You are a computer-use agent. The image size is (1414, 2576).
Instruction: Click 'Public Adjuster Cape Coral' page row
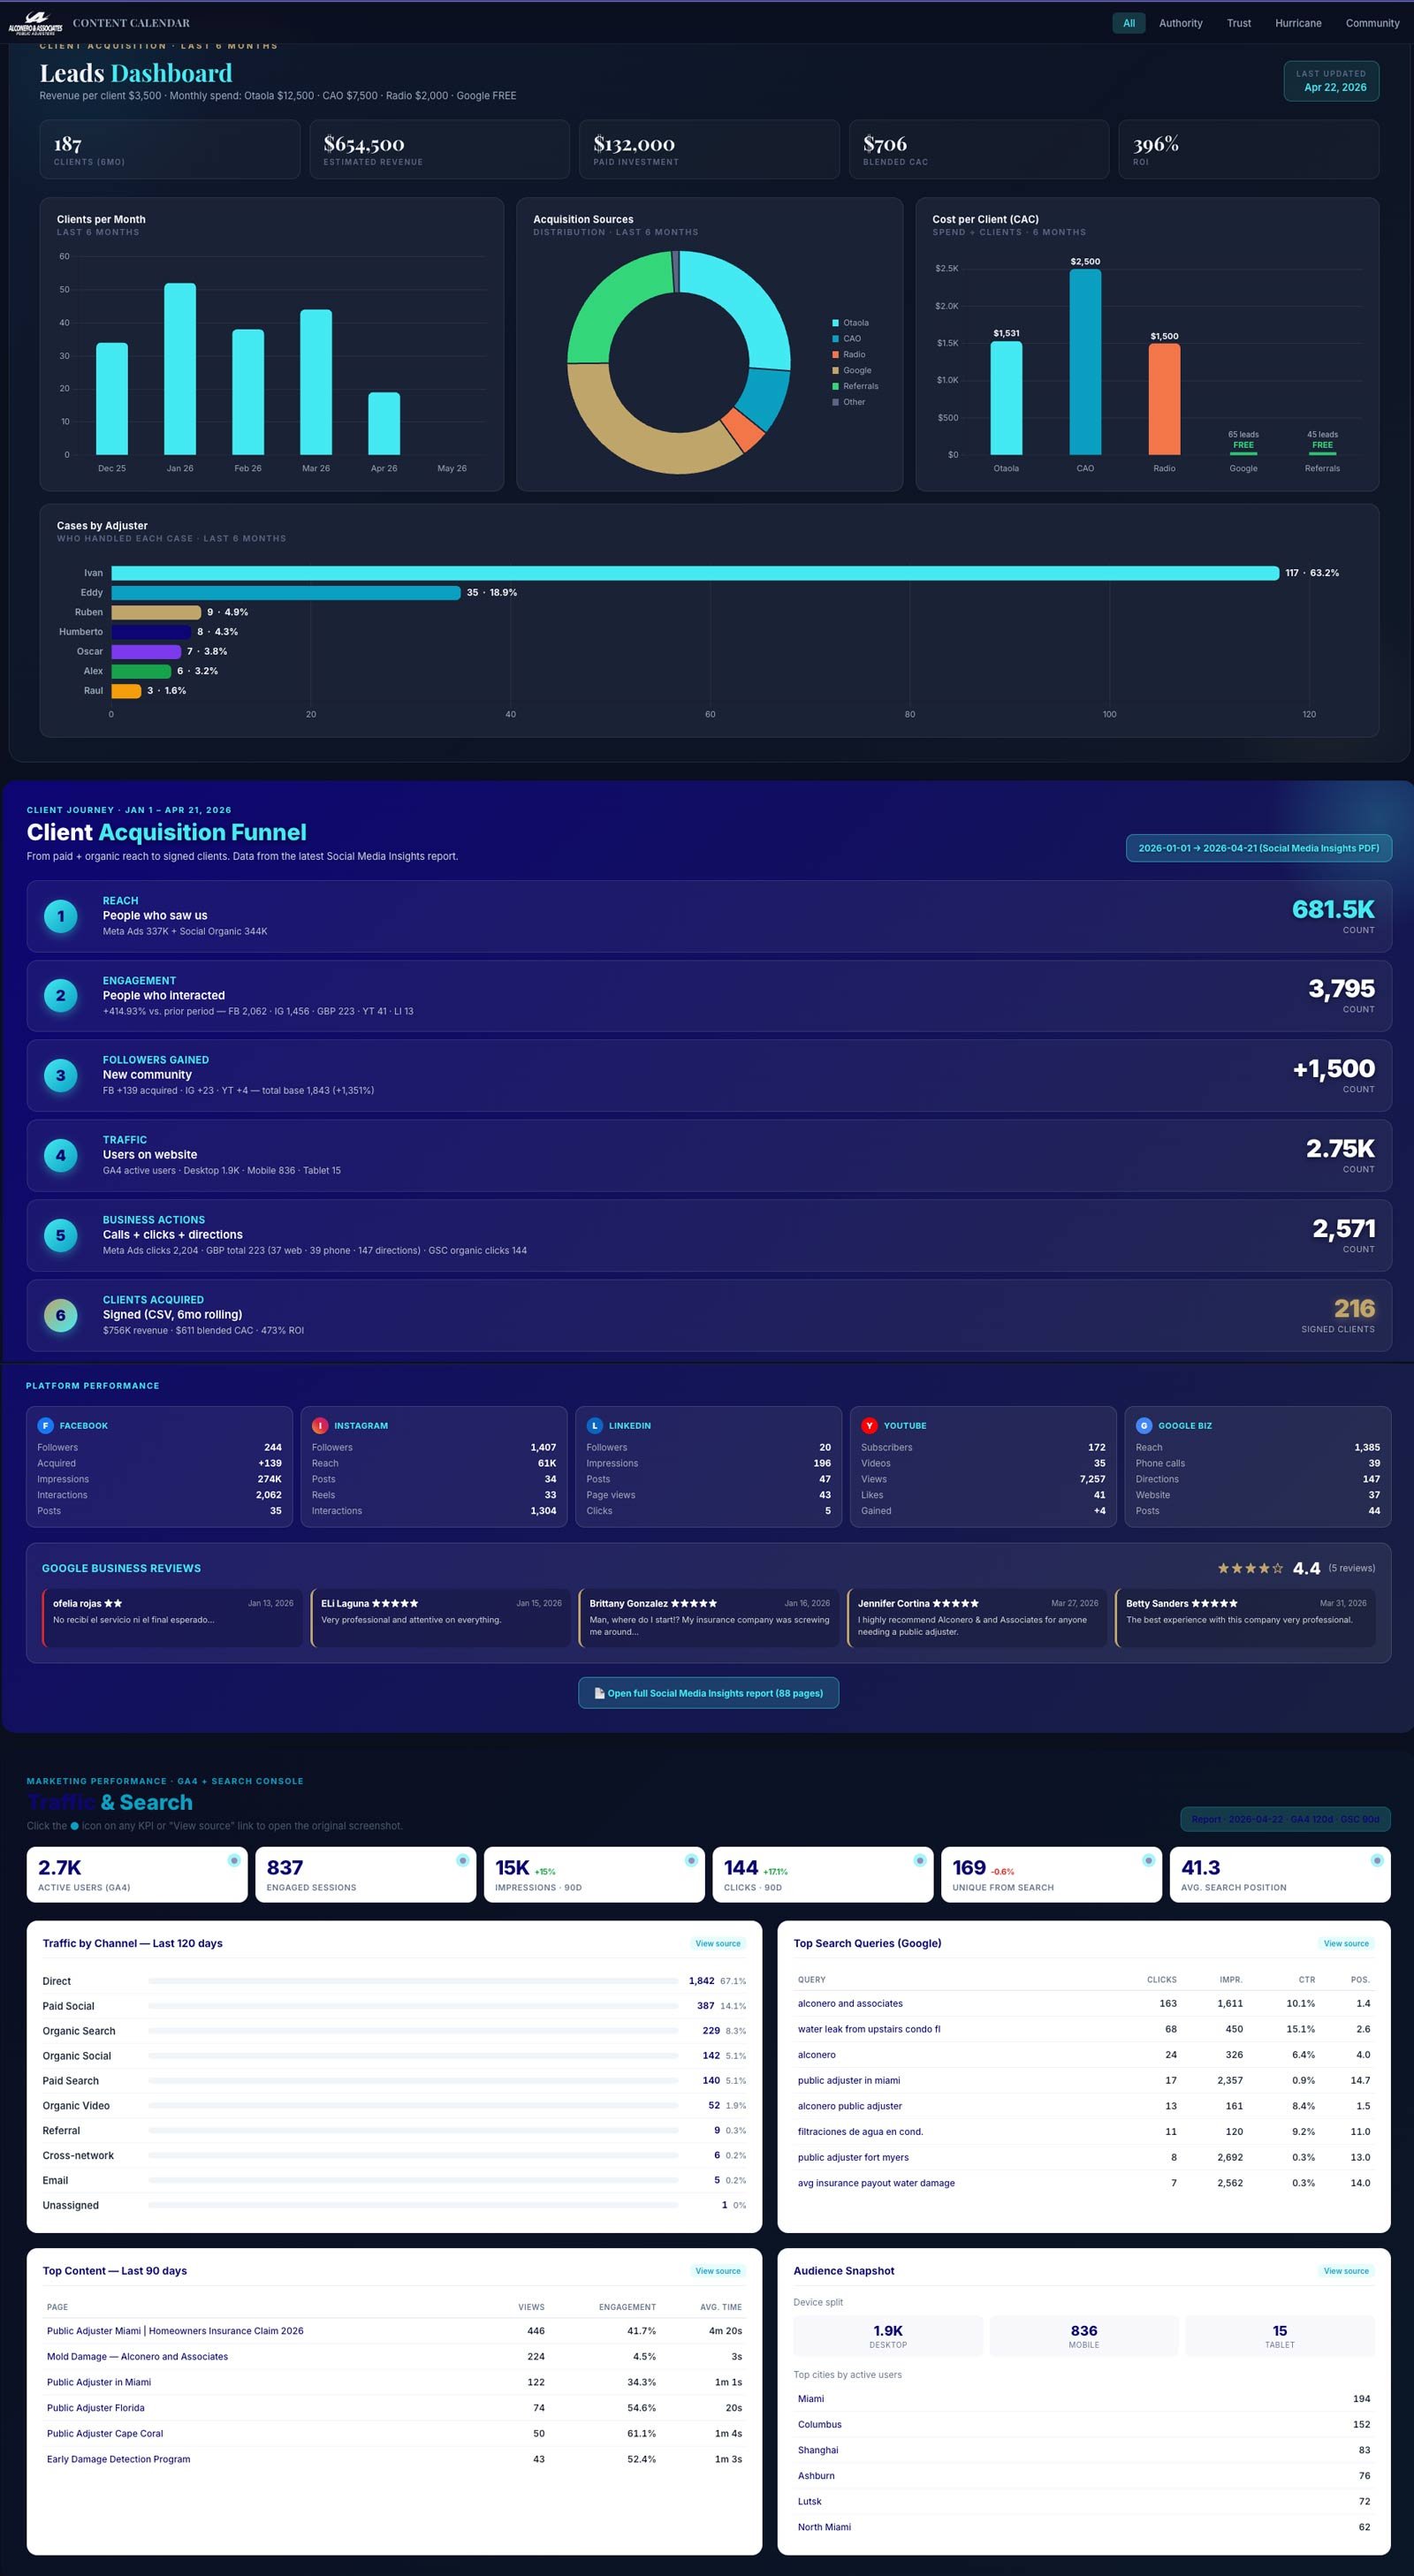(x=394, y=2433)
